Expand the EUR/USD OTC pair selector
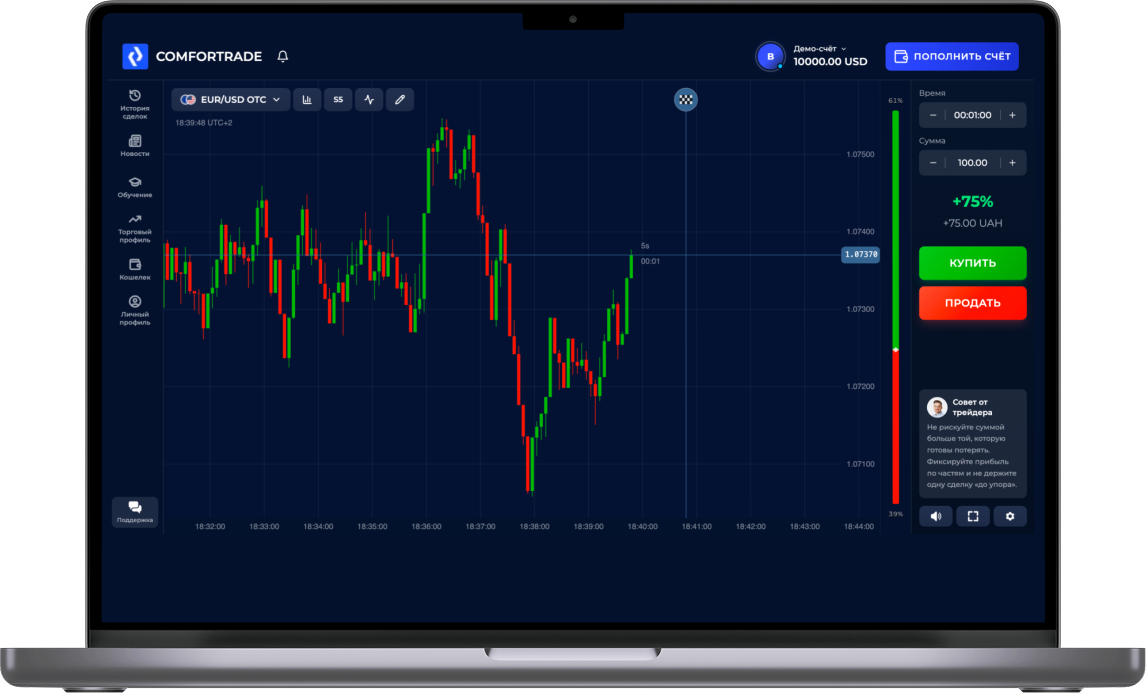 tap(232, 99)
